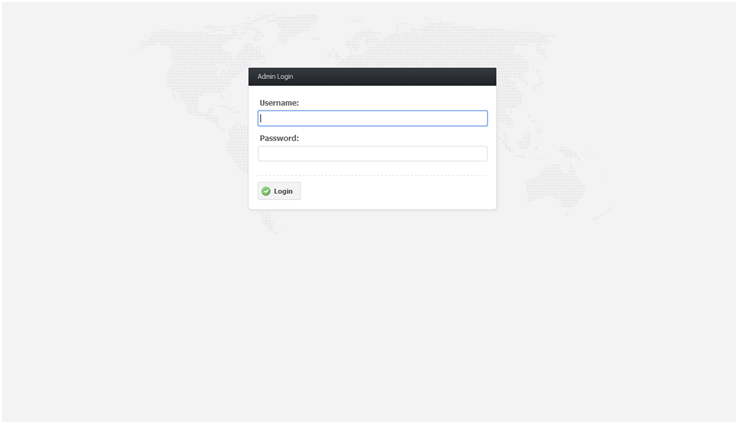Click South America's tip below the panel
The height and width of the screenshot is (424, 748).
tap(269, 222)
